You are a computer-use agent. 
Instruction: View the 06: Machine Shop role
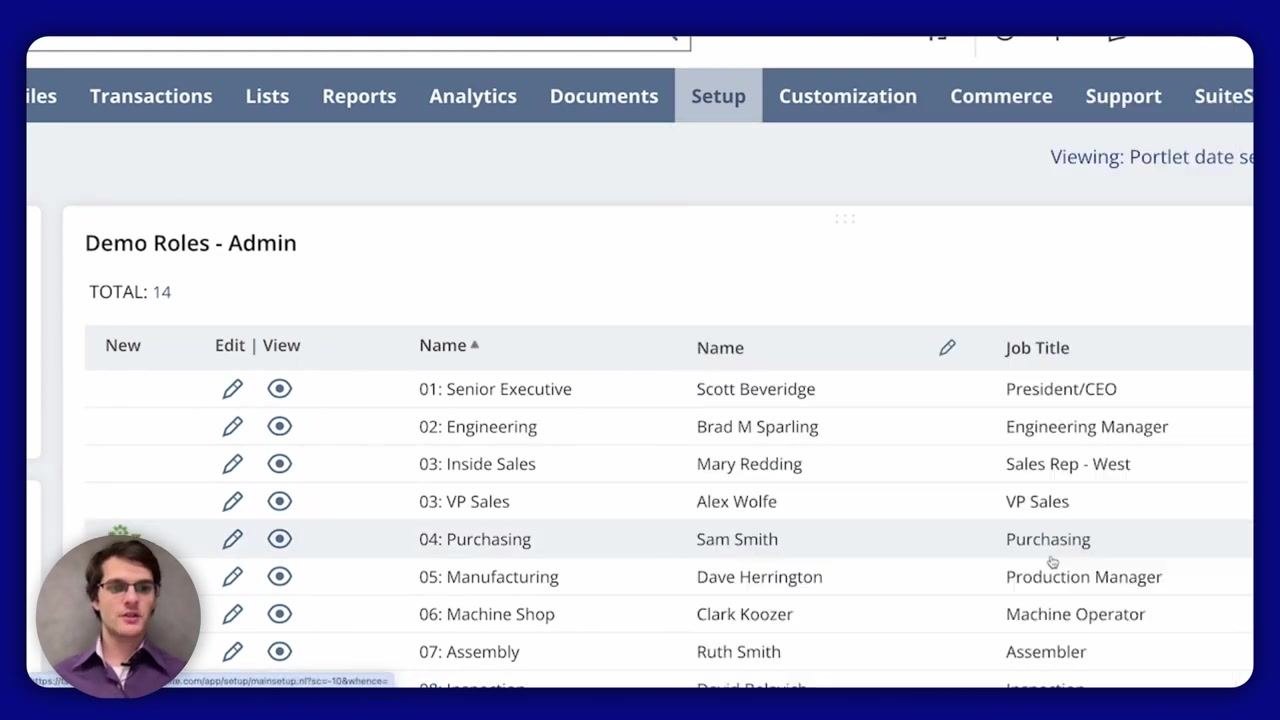(x=279, y=614)
